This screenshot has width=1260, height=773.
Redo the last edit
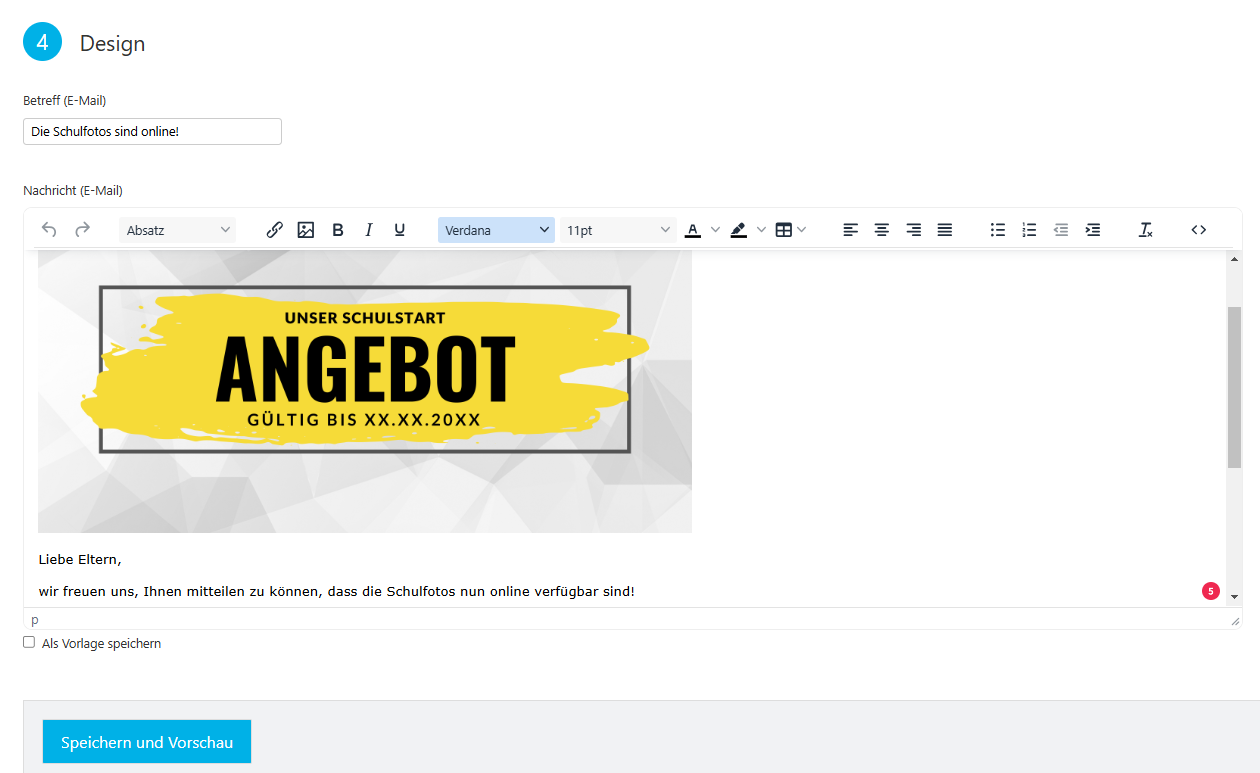(x=82, y=230)
